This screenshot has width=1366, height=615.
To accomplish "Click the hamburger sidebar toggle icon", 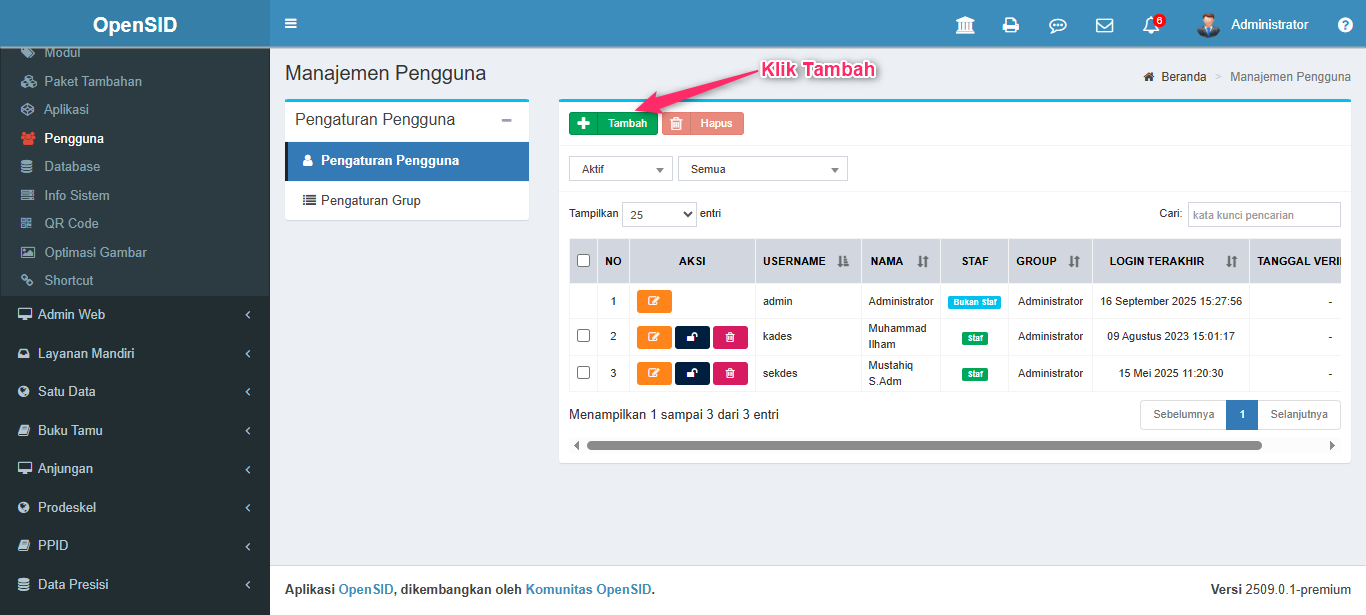I will click(291, 24).
